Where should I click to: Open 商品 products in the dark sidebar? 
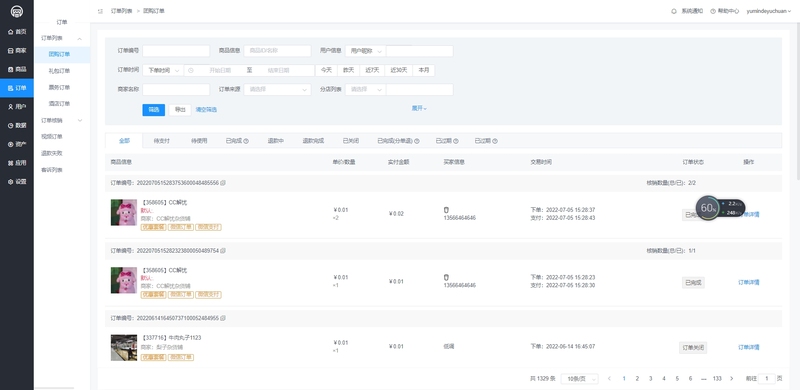[x=17, y=69]
